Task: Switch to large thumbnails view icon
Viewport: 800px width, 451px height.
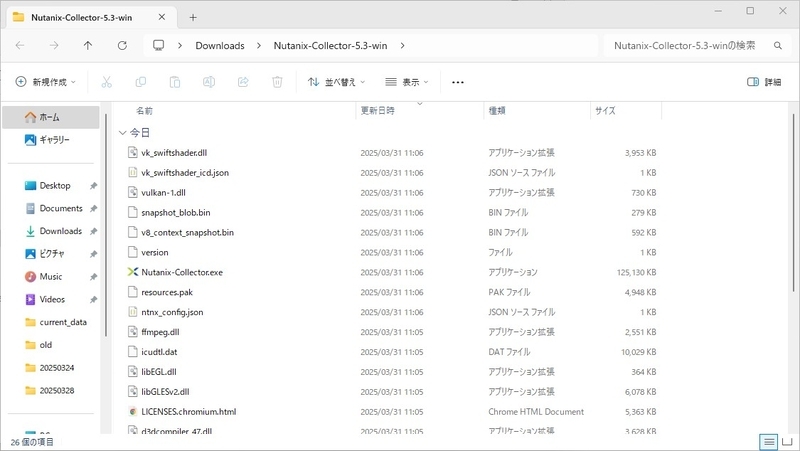Action: [788, 442]
